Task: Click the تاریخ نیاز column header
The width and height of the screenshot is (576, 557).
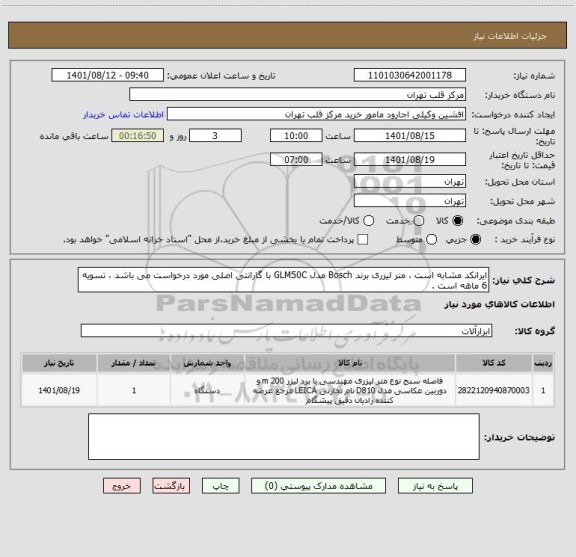Action: 59,363
